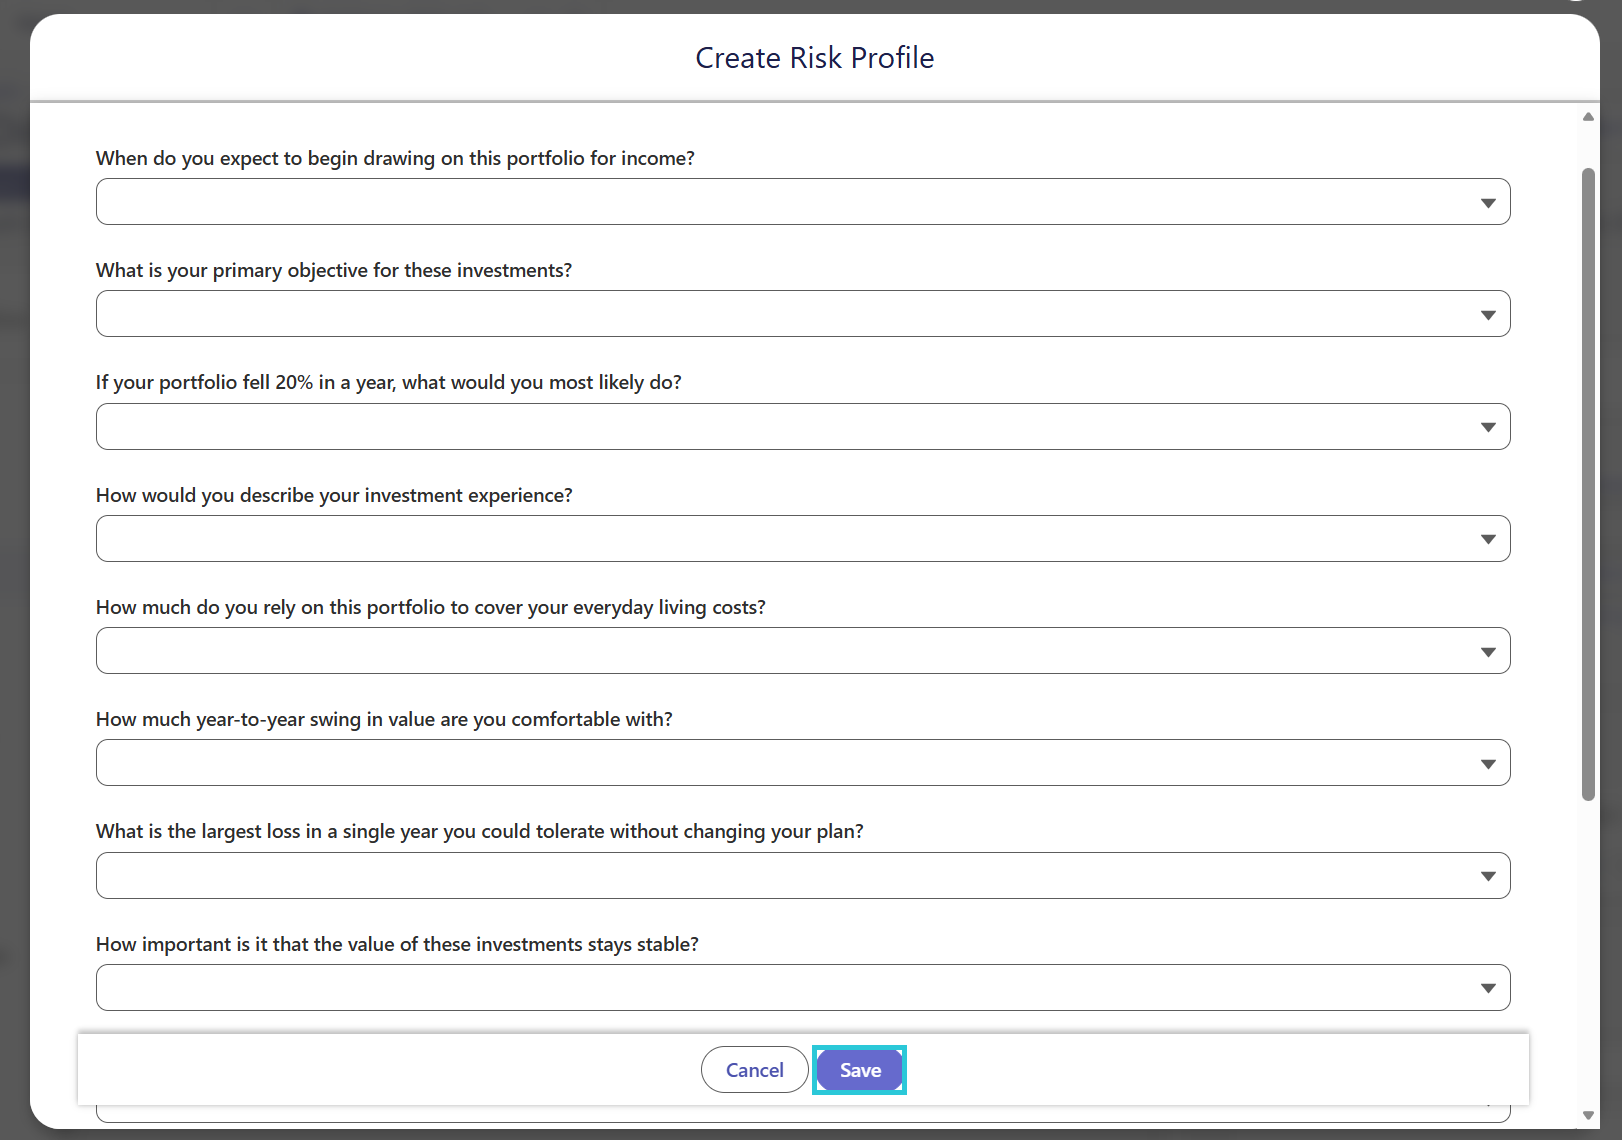Open the largest single-year loss dropdown
Image resolution: width=1622 pixels, height=1140 pixels.
(803, 876)
